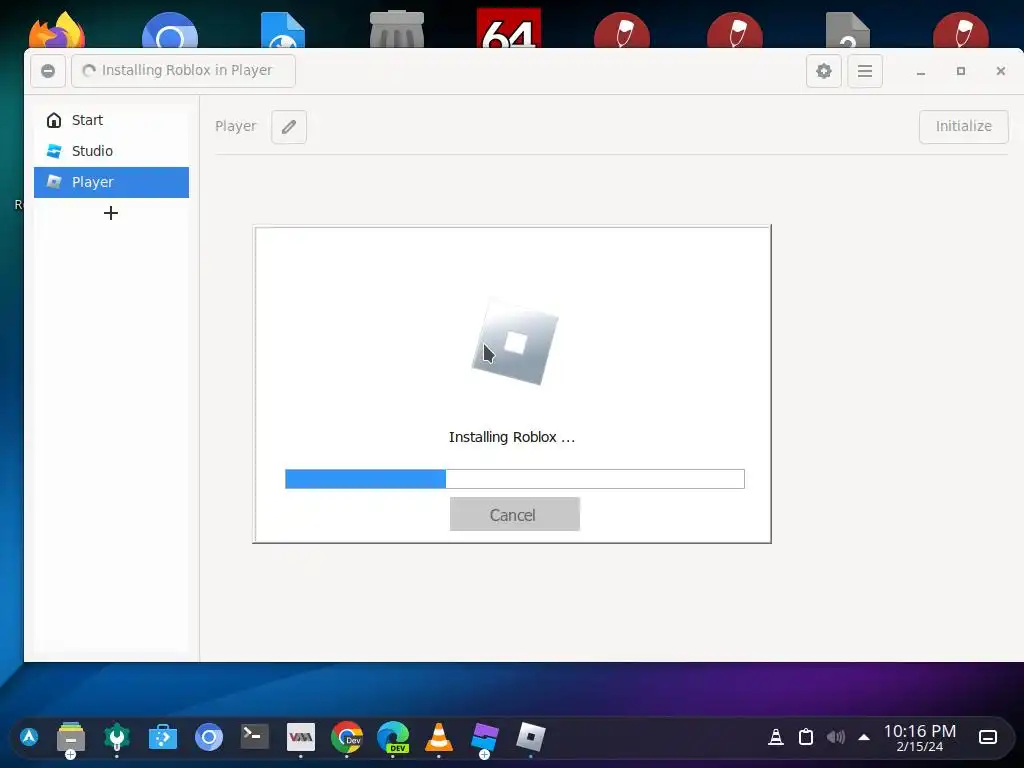Click the stop/cancel circular button in header
The height and width of the screenshot is (768, 1024).
[48, 71]
